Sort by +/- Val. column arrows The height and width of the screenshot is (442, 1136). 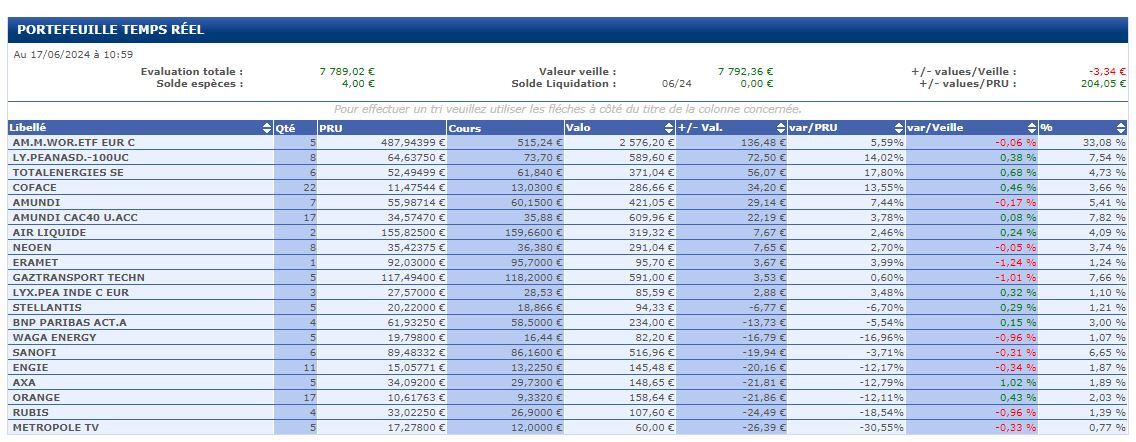(x=781, y=128)
